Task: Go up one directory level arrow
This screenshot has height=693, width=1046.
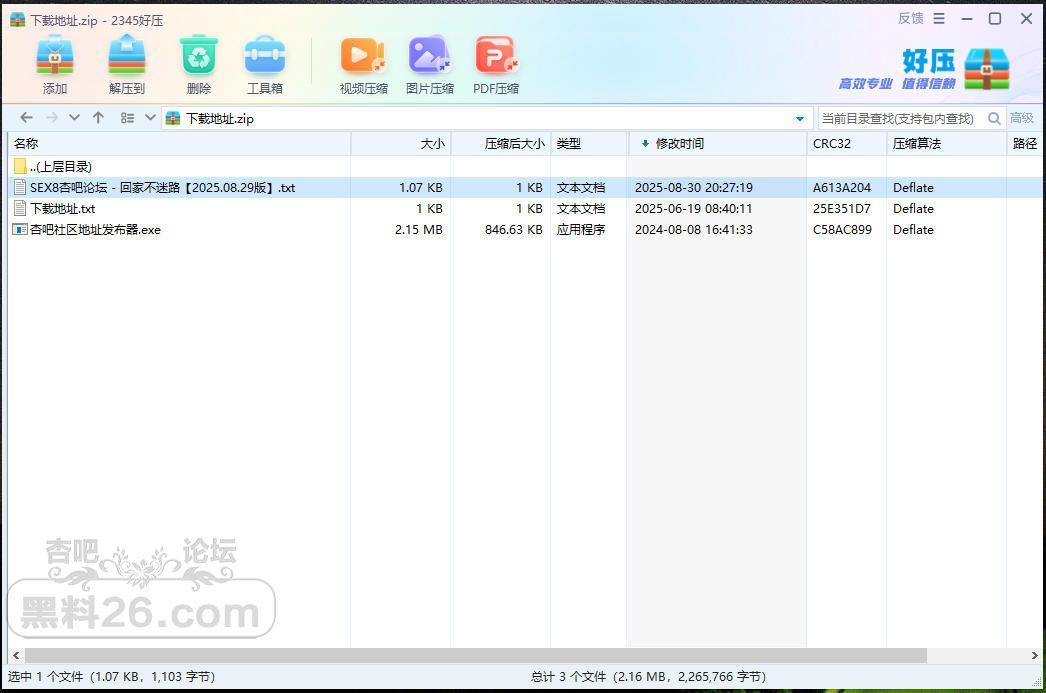Action: coord(98,118)
